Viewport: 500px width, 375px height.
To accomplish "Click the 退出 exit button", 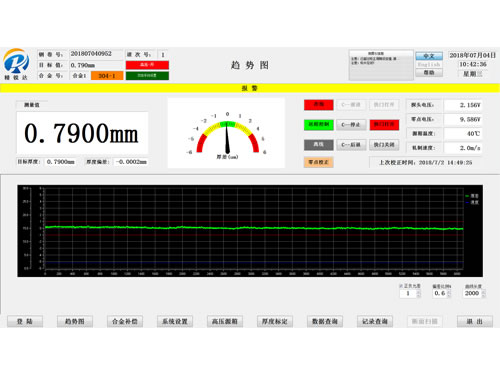I will point(475,321).
